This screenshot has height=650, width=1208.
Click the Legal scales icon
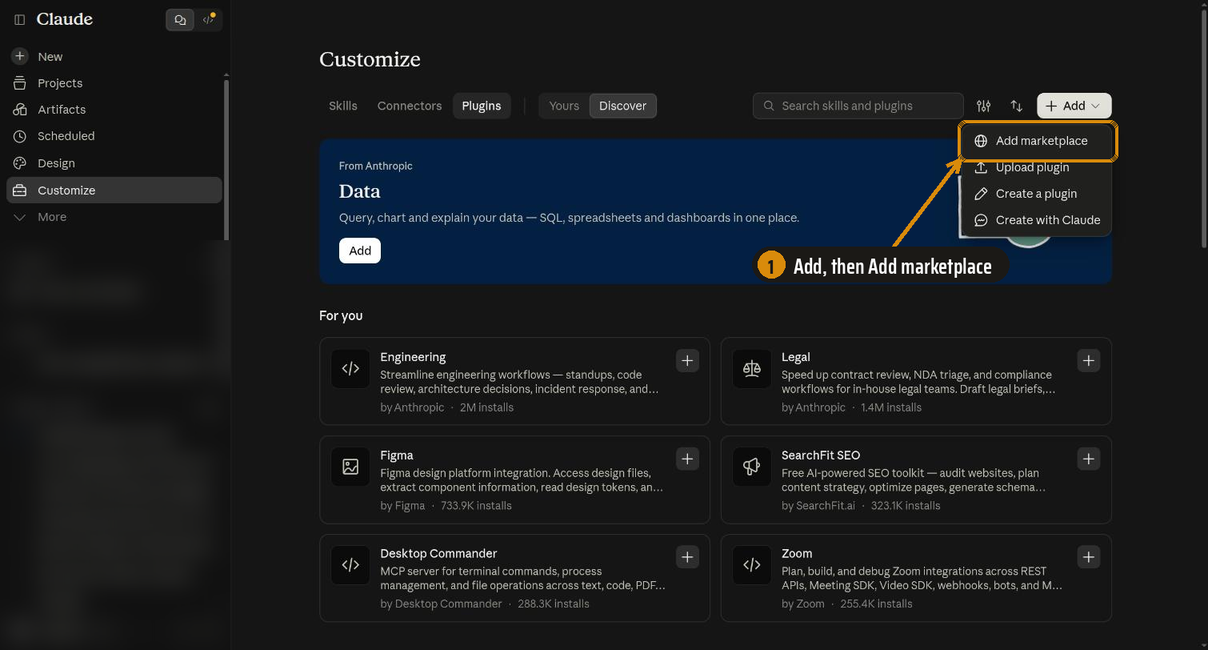[752, 369]
